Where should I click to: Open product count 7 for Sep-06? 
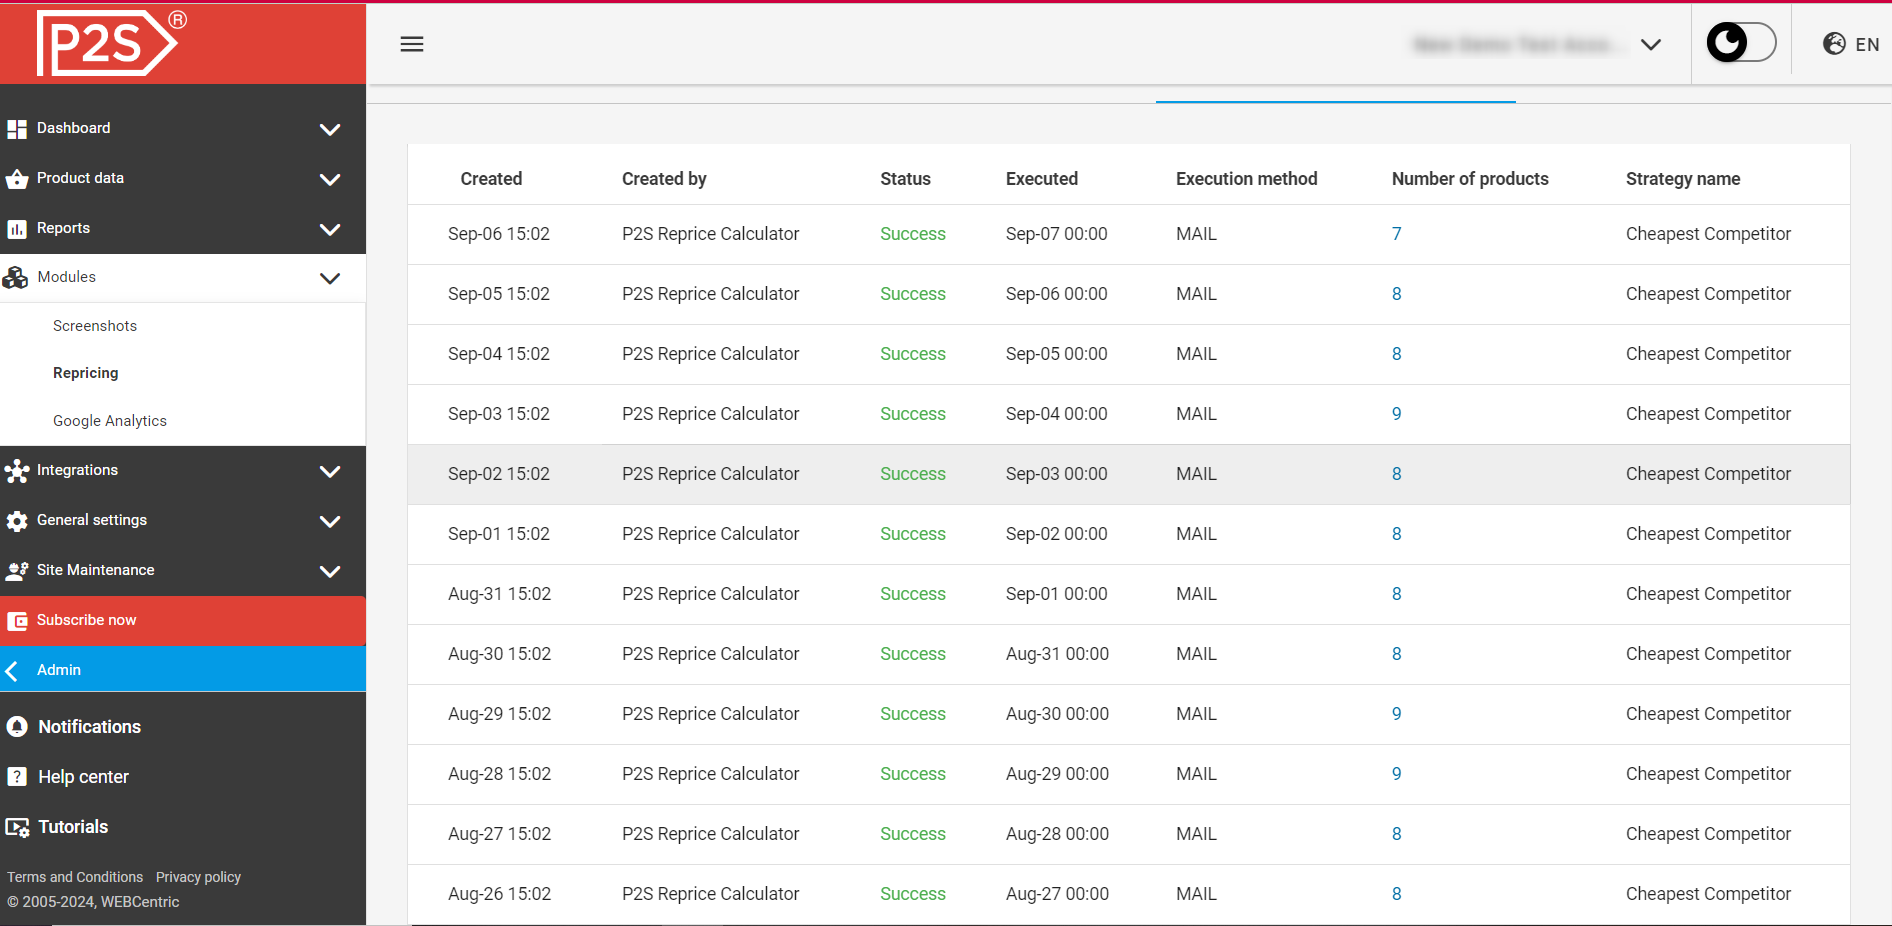pyautogui.click(x=1397, y=234)
